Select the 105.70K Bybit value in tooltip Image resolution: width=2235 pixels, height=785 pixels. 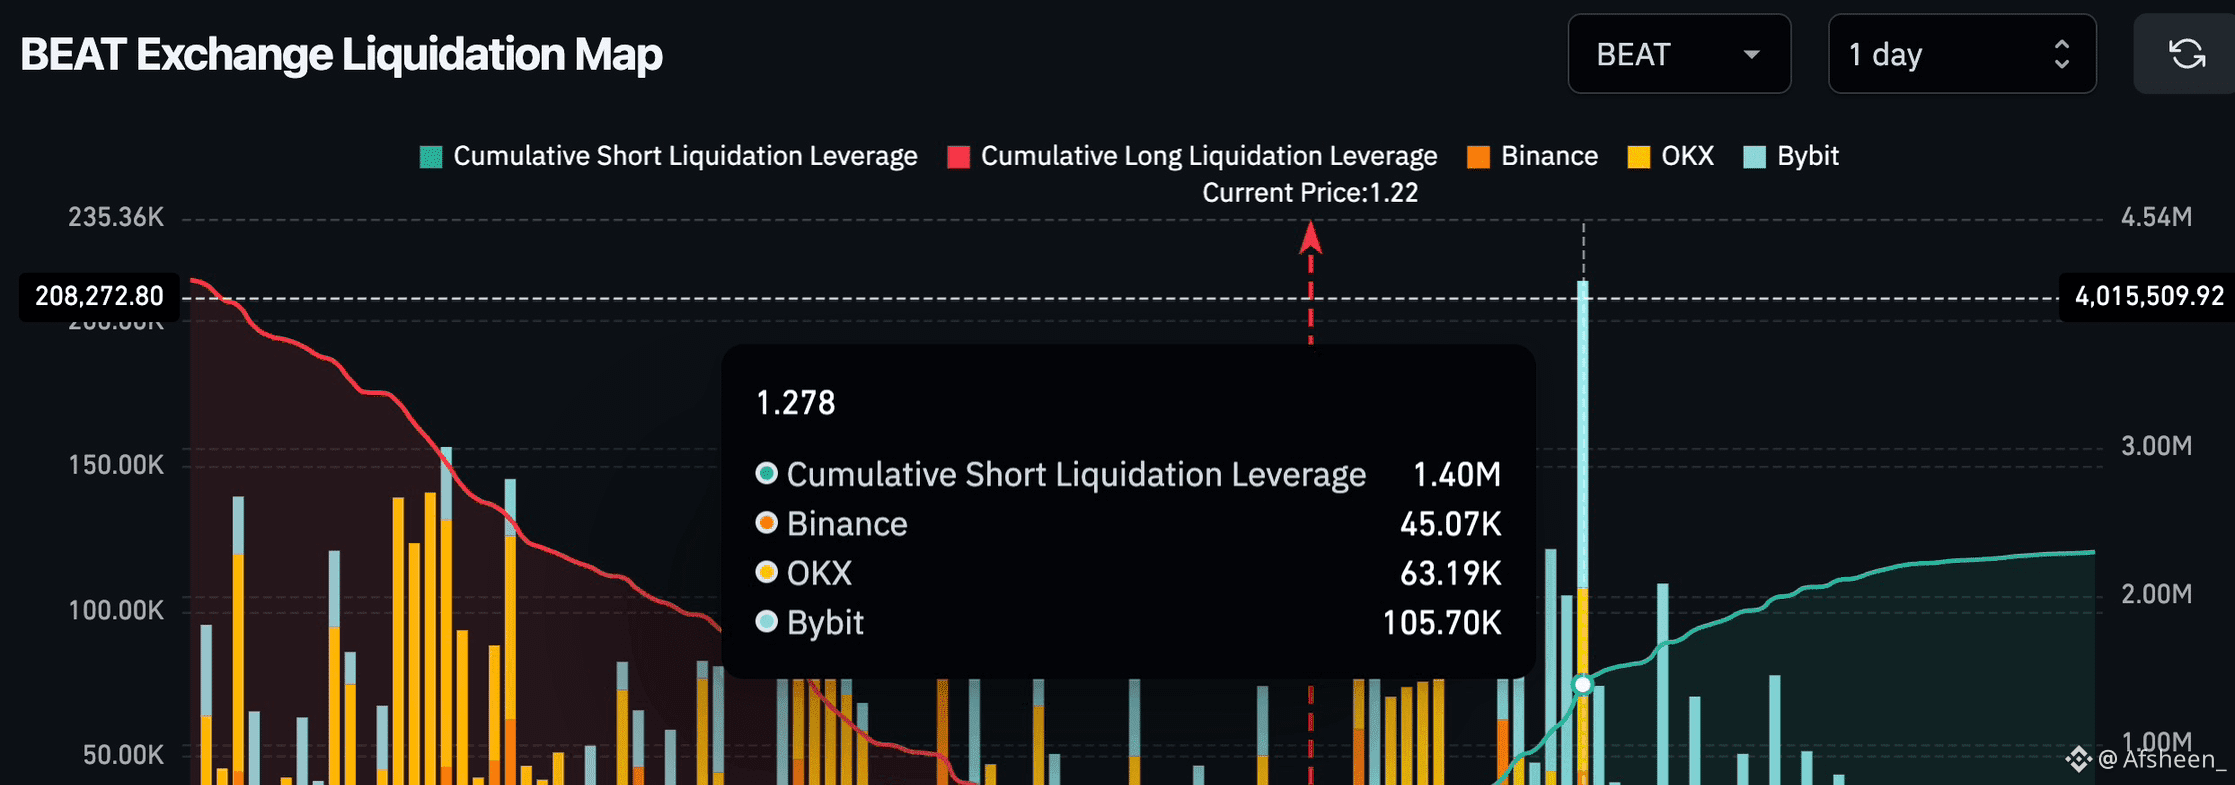coord(1442,623)
